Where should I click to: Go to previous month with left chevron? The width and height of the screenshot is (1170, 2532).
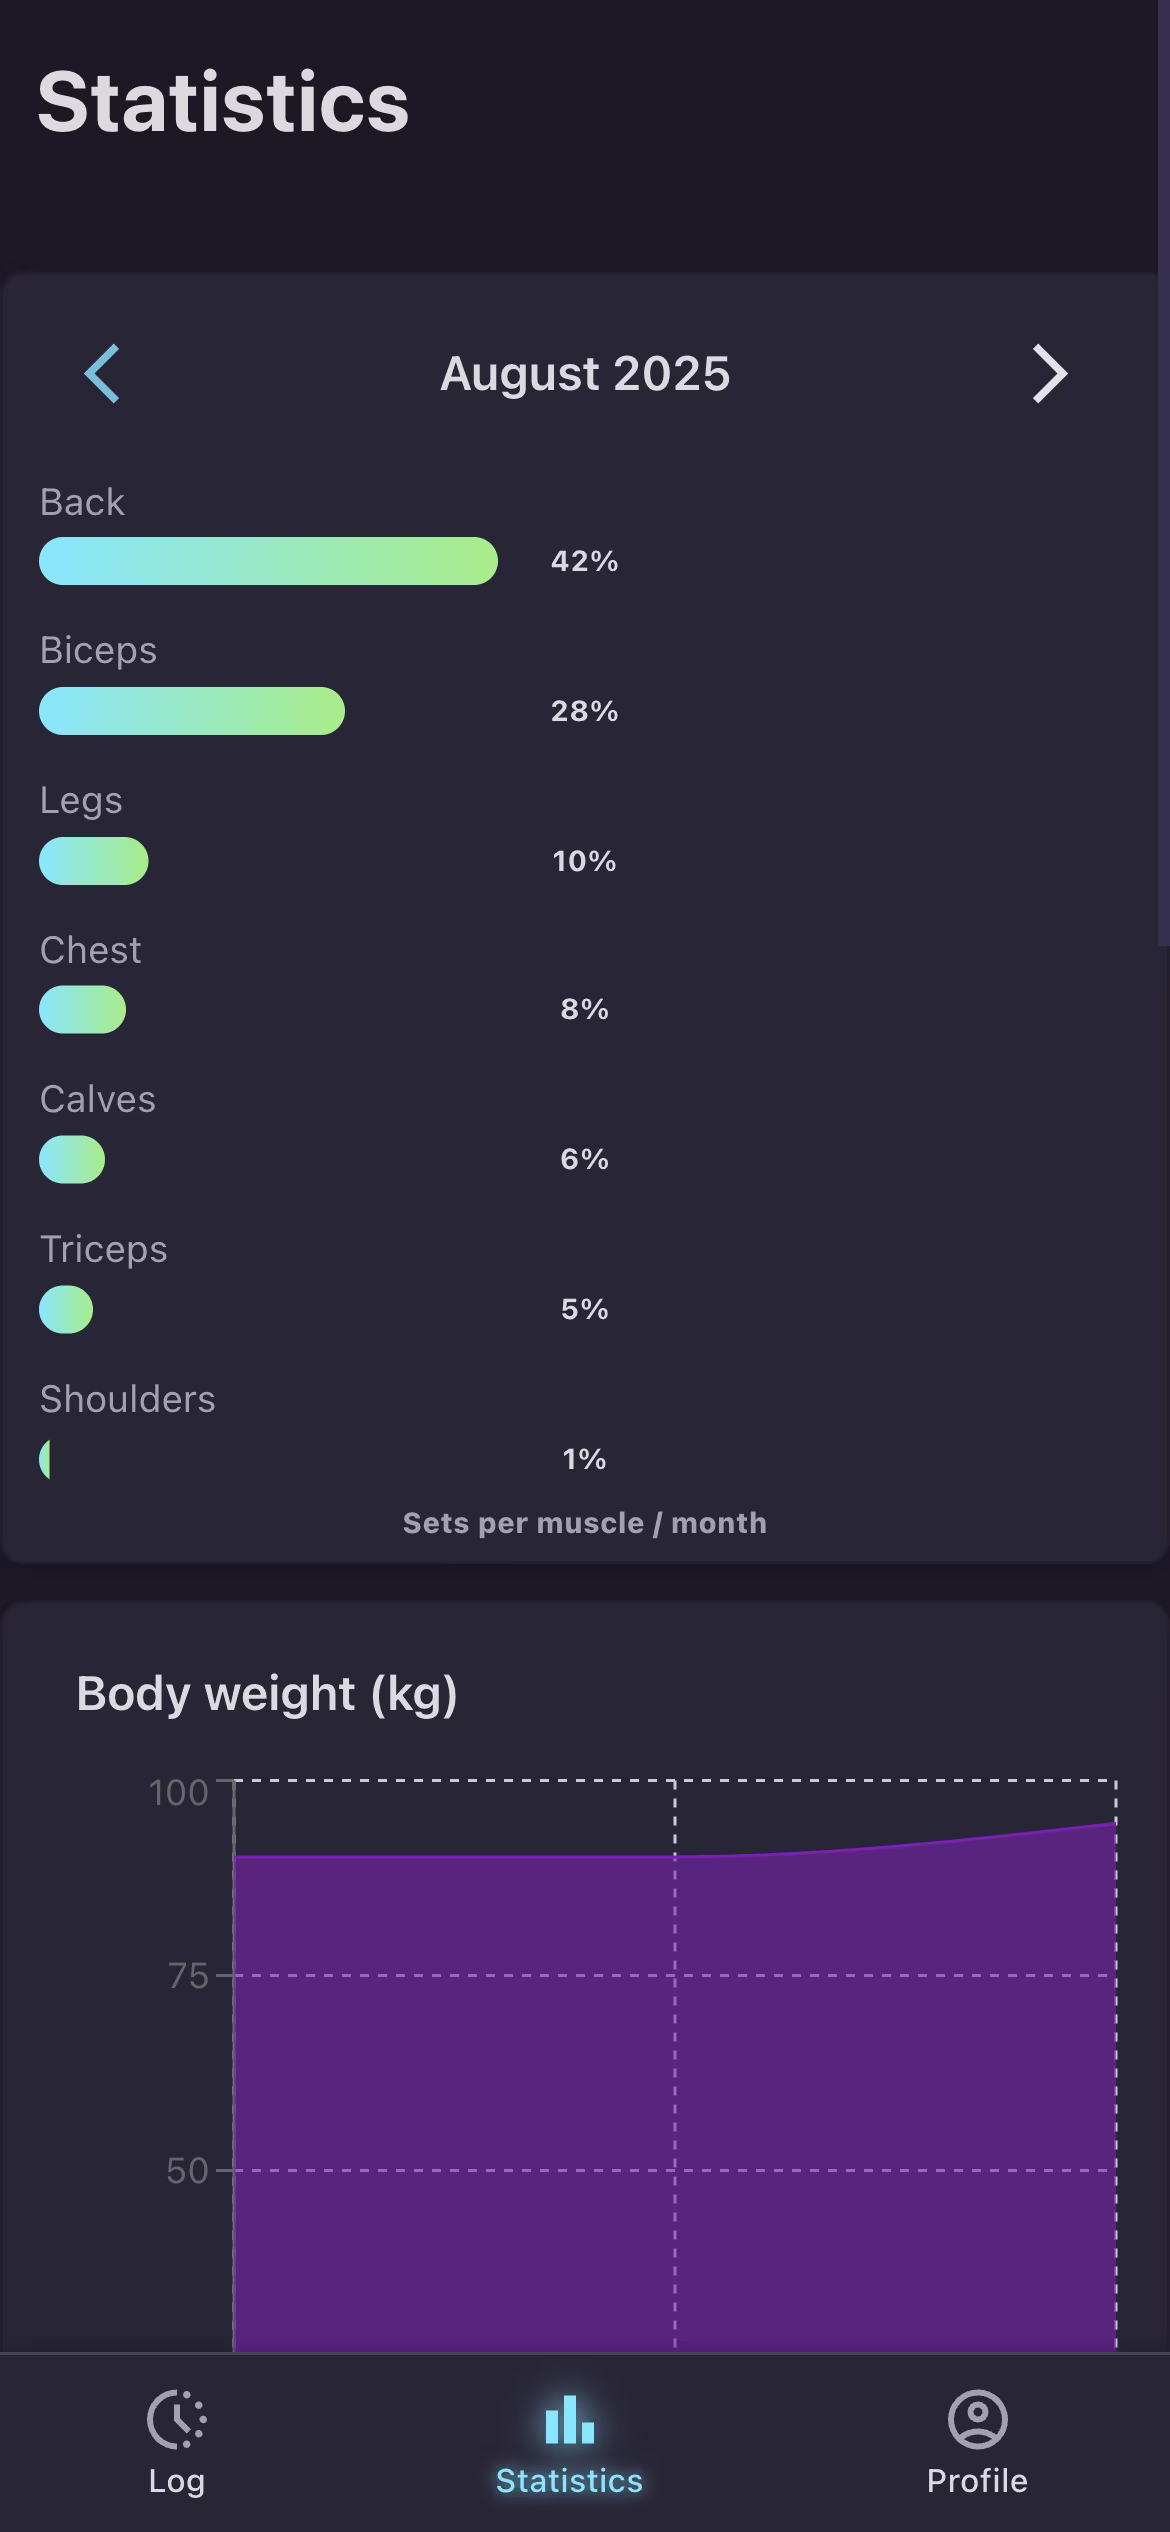[x=102, y=374]
